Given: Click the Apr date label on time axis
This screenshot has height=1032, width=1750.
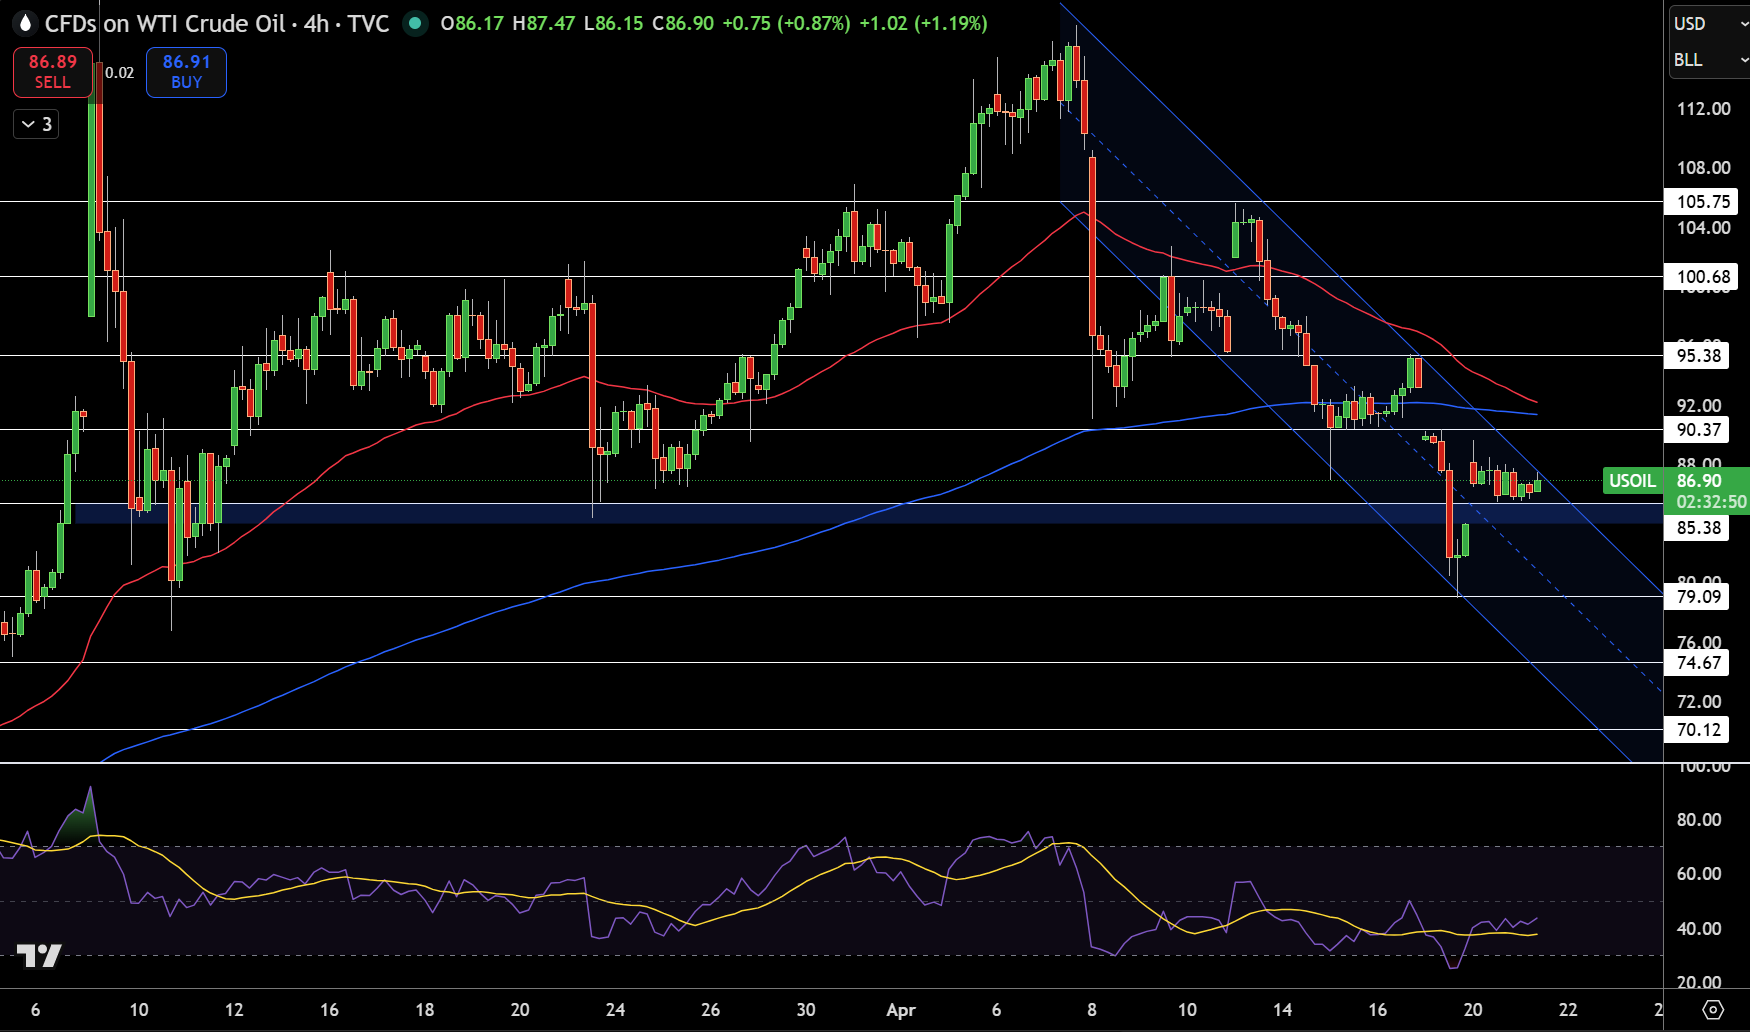Looking at the screenshot, I should (901, 1010).
